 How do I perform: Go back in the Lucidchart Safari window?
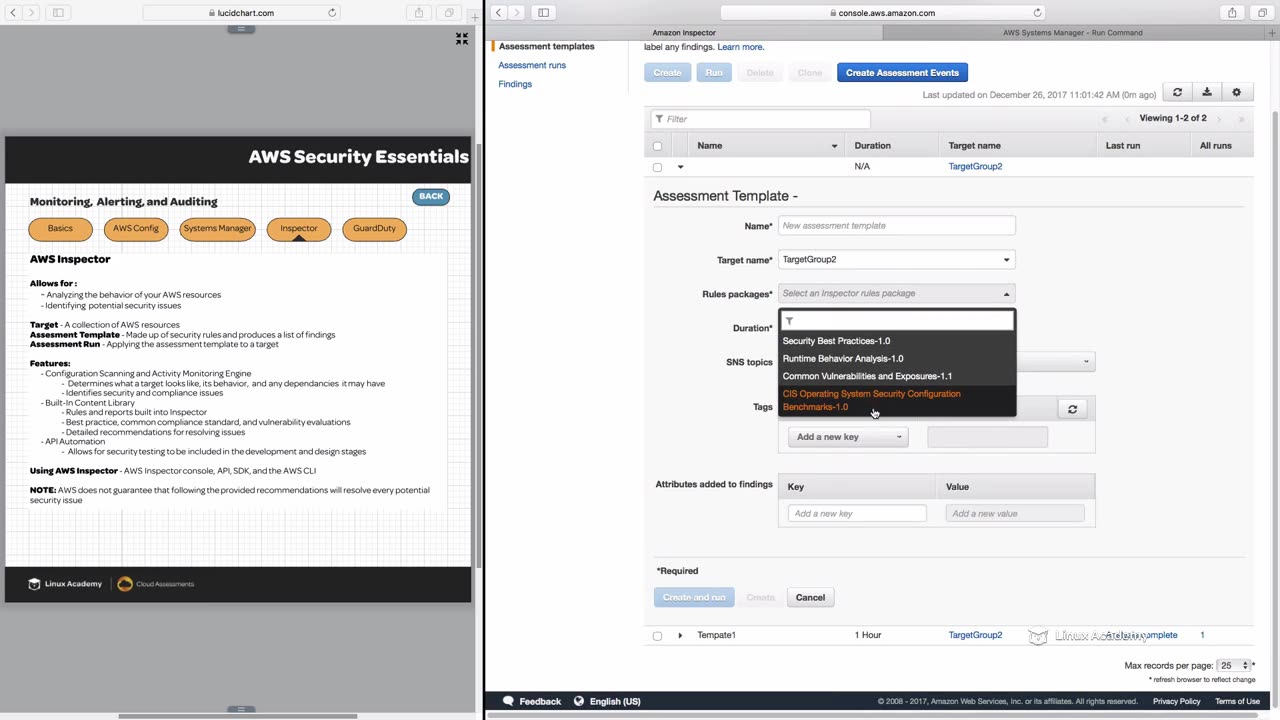coord(11,13)
